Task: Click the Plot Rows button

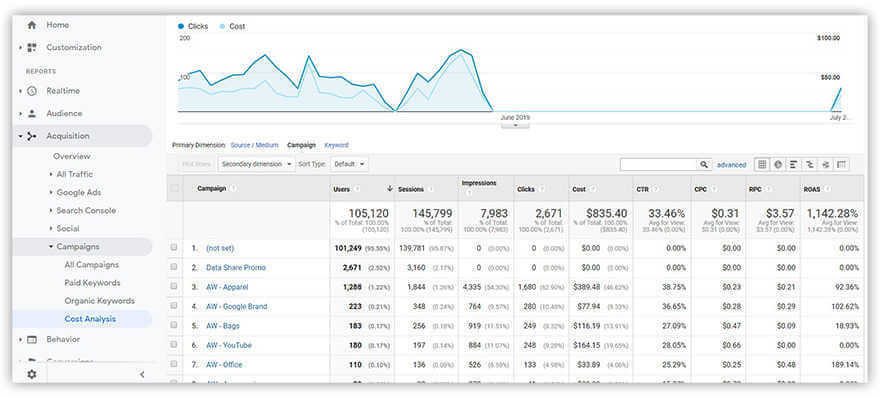Action: tap(196, 164)
